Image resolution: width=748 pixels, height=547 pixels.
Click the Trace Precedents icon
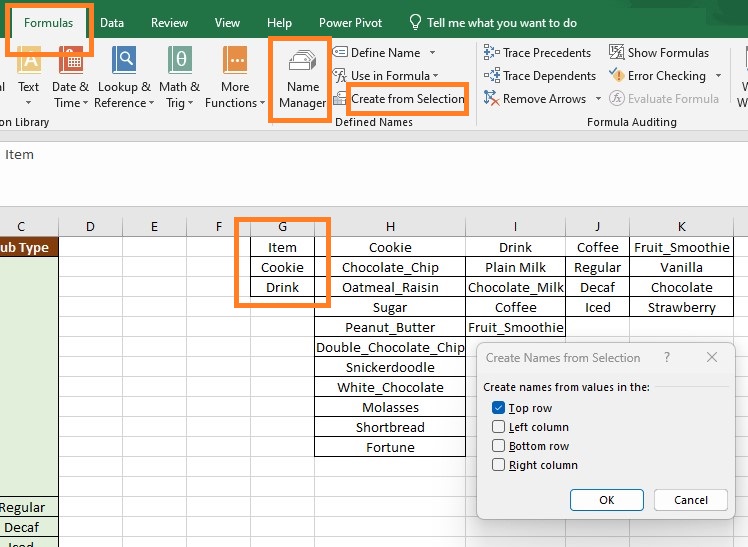tap(491, 52)
